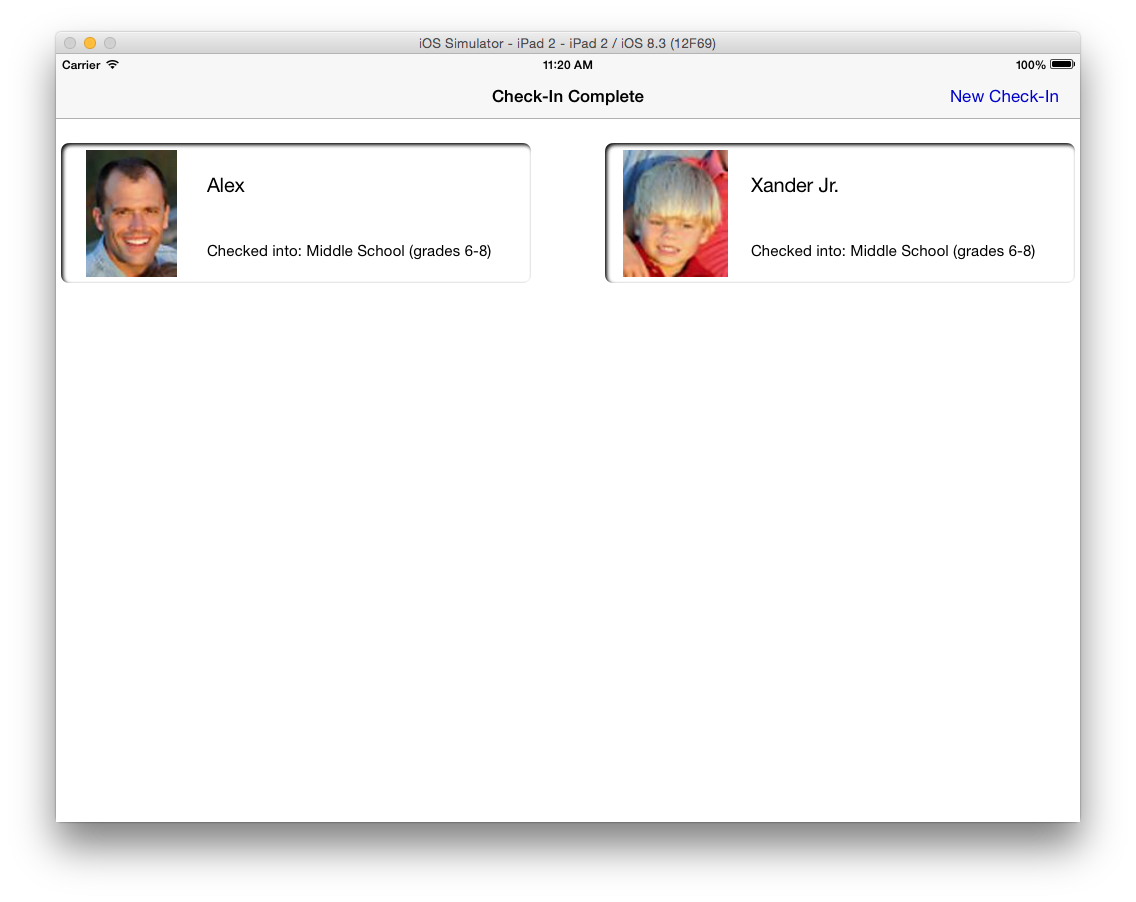1136x902 pixels.
Task: Click the gray zoom window button
Action: (110, 43)
